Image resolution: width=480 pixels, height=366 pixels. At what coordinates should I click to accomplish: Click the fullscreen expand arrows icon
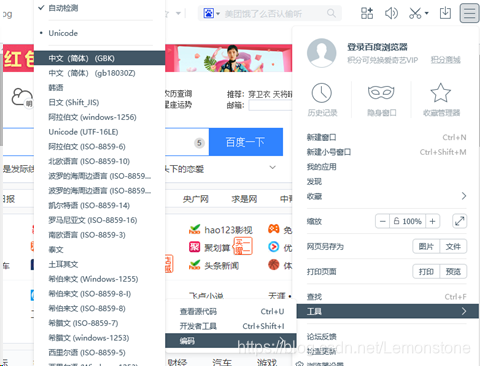(460, 221)
